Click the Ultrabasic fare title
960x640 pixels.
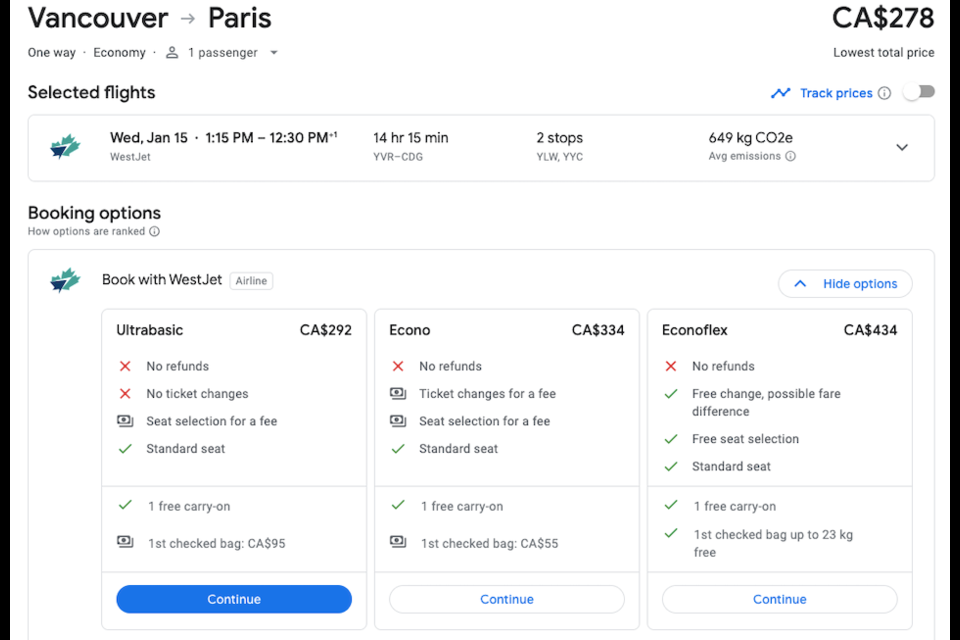149,330
